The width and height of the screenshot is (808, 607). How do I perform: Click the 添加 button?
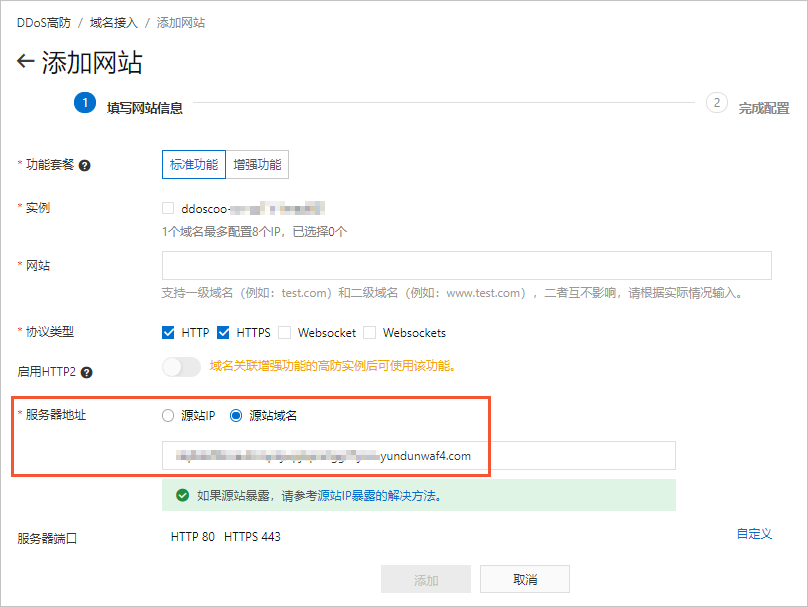(426, 580)
